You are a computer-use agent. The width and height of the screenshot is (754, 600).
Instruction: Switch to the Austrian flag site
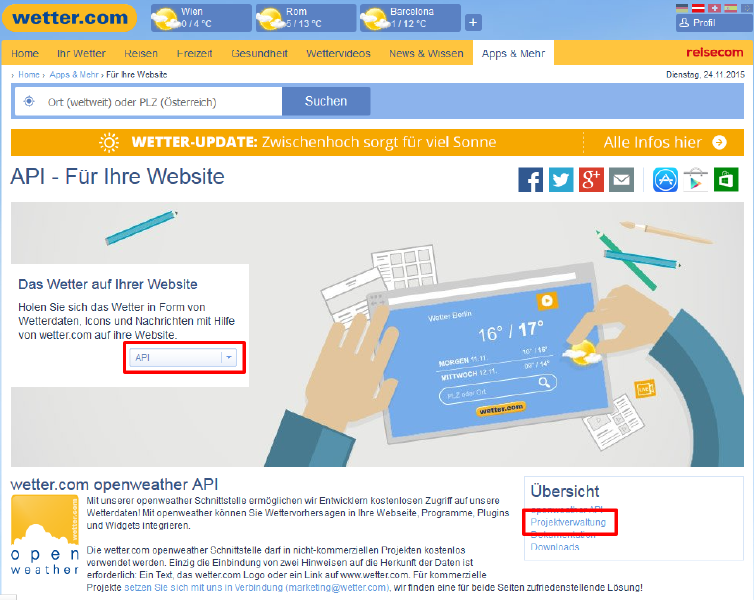coord(698,8)
